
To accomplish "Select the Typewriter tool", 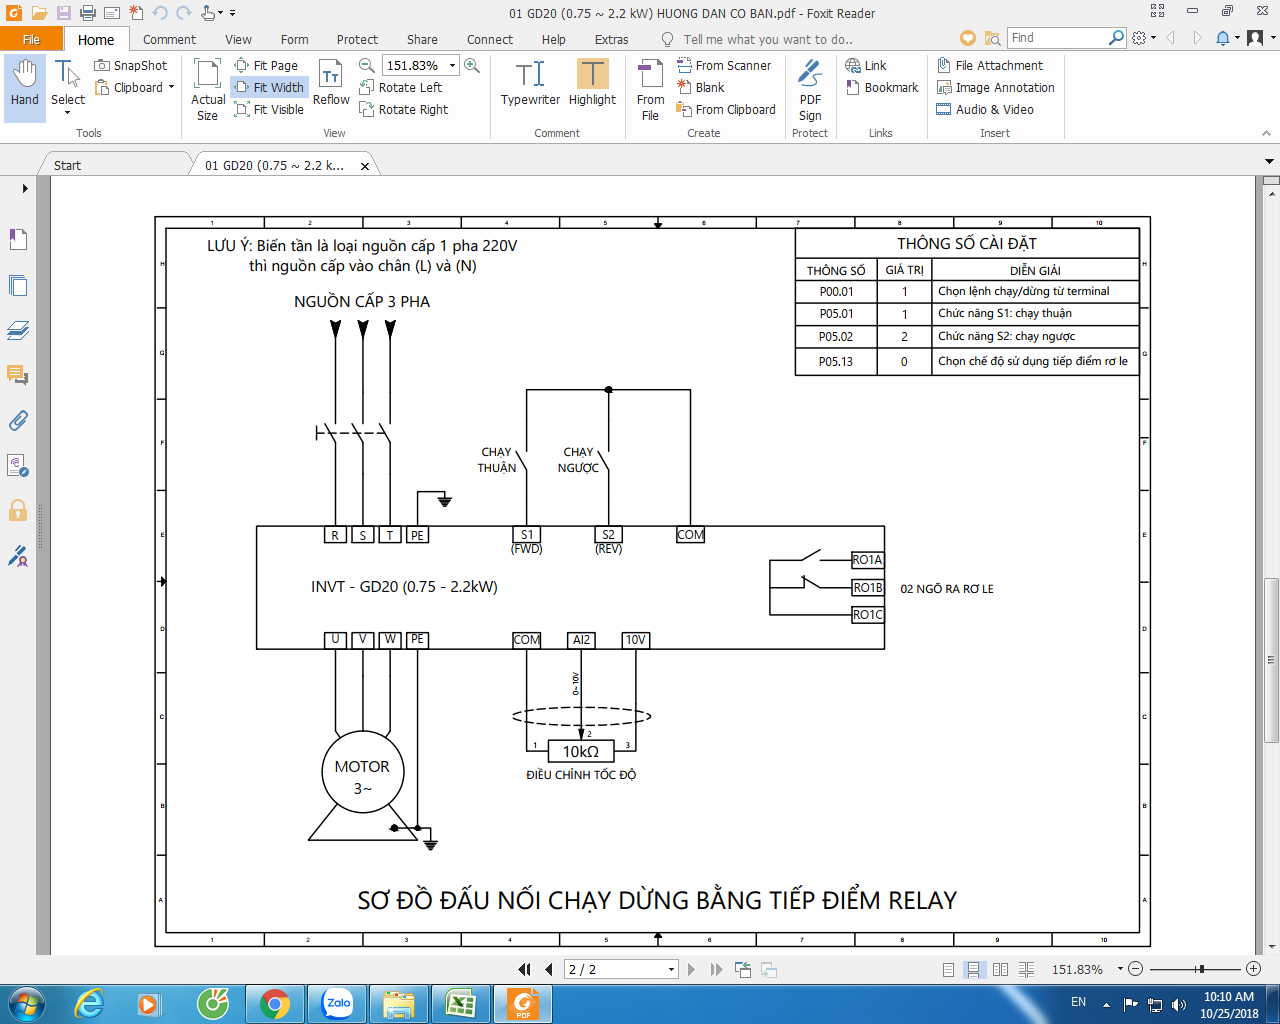I will click(530, 84).
